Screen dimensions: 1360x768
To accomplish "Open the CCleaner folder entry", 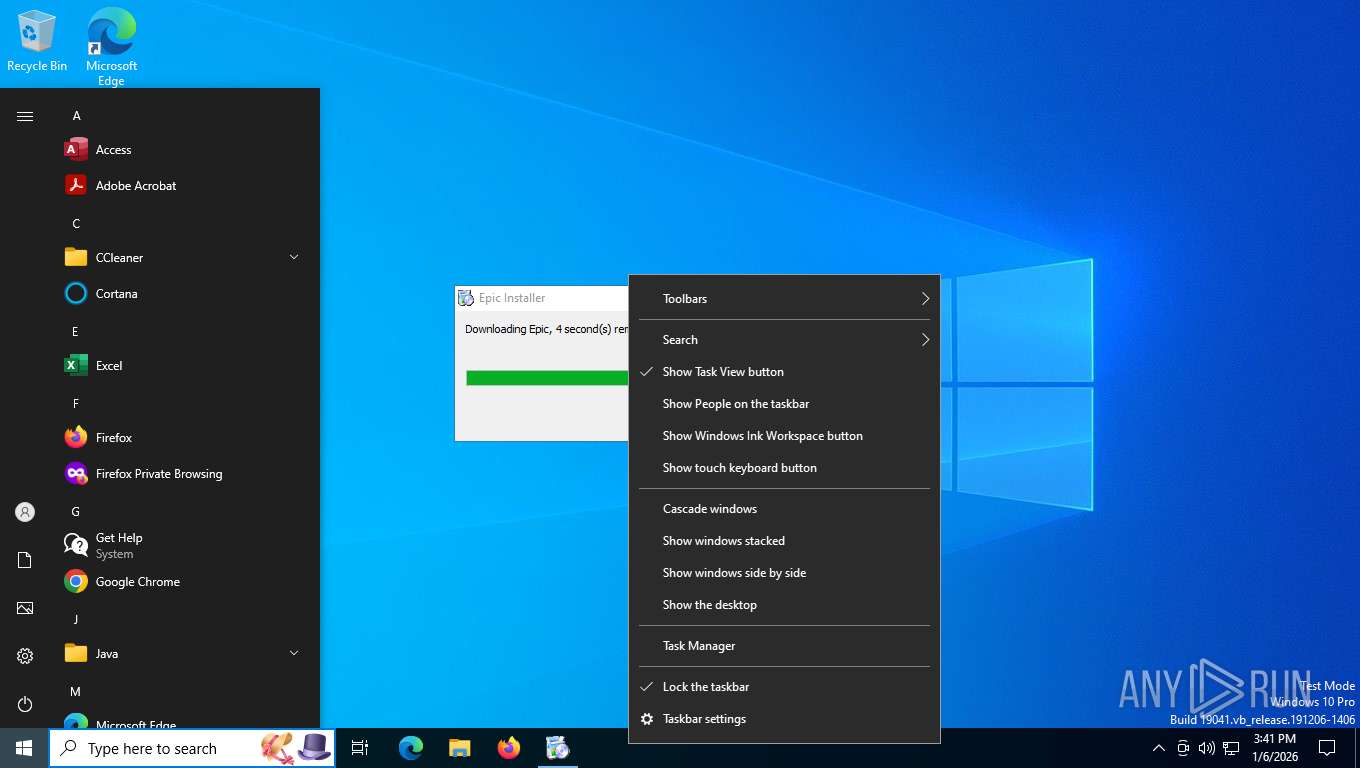I will [184, 258].
